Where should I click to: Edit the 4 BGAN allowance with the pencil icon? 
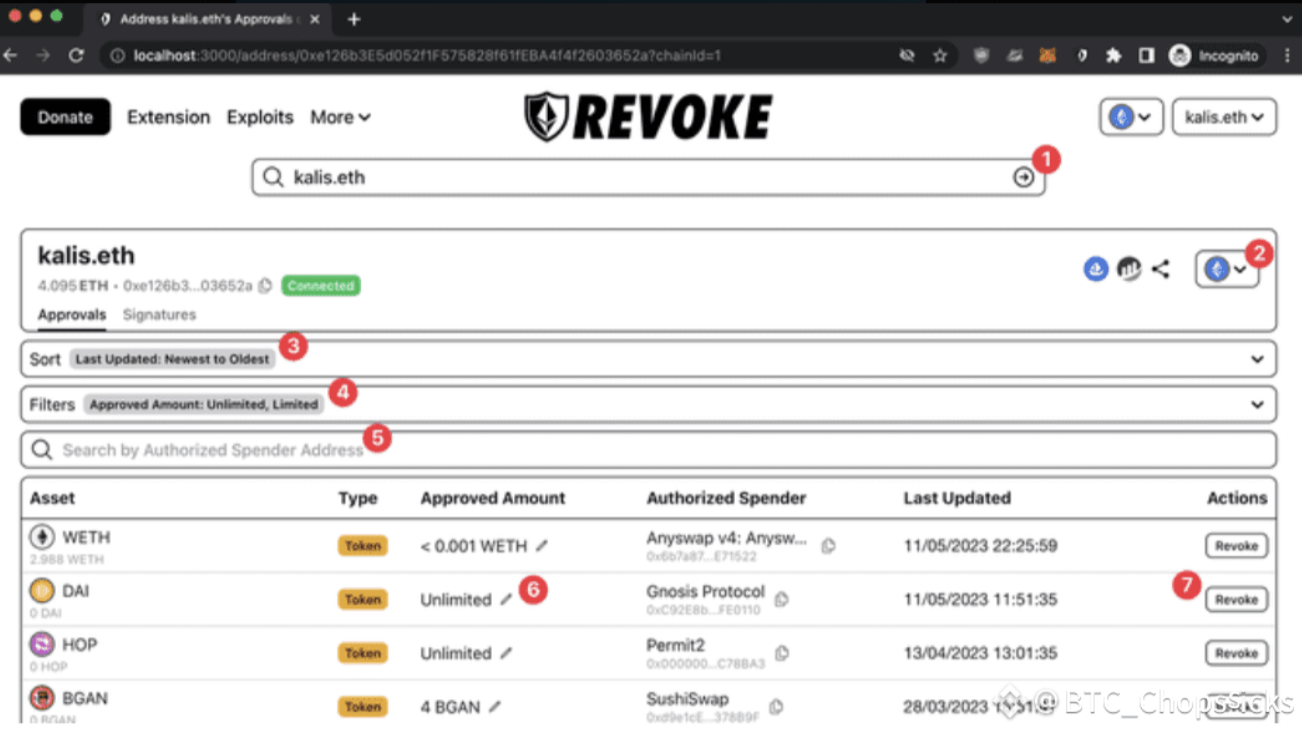click(x=495, y=707)
